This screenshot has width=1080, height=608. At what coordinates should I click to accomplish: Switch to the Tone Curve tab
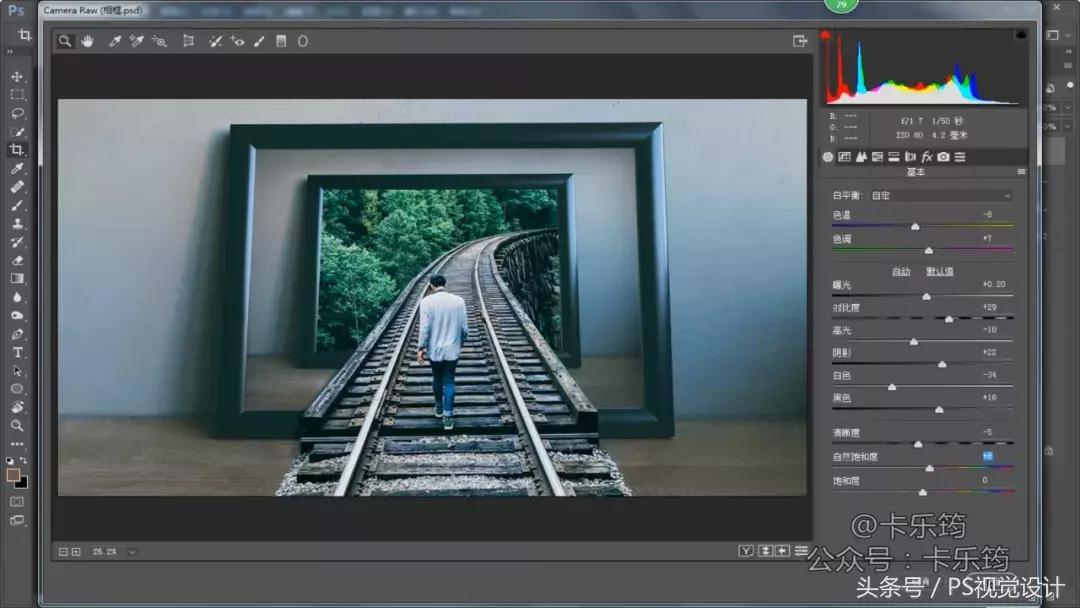click(x=844, y=157)
